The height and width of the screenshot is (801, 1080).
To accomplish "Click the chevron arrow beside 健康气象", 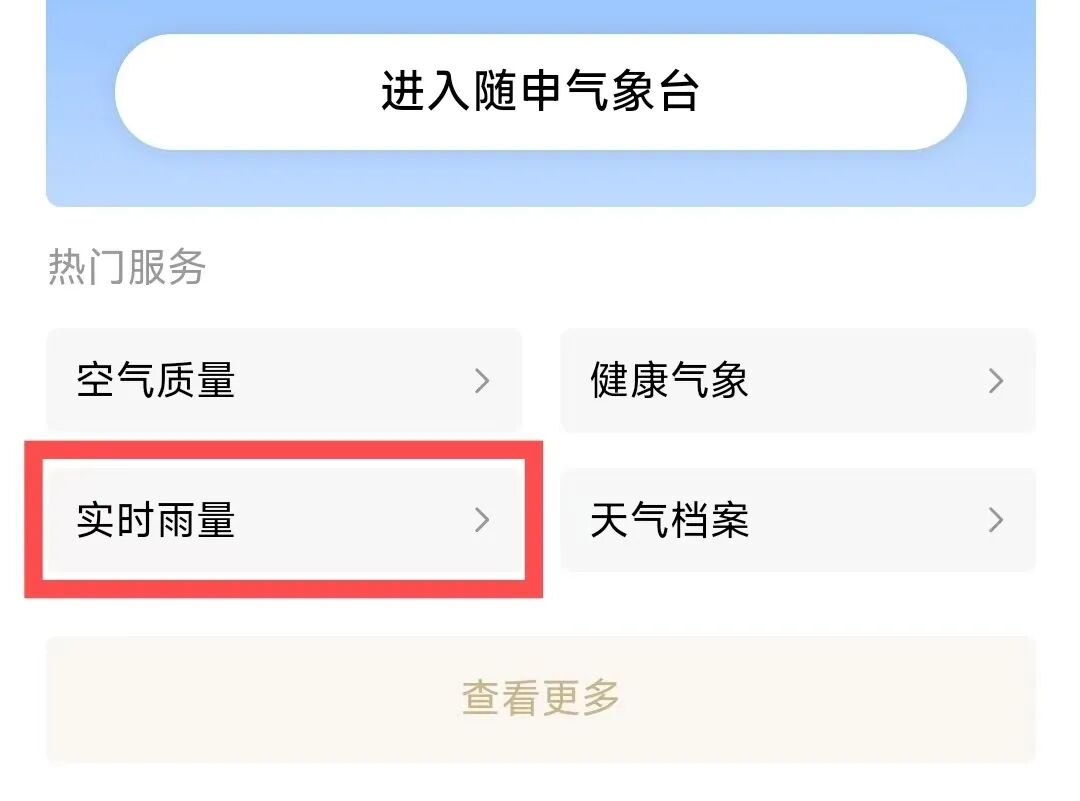I will [x=995, y=380].
